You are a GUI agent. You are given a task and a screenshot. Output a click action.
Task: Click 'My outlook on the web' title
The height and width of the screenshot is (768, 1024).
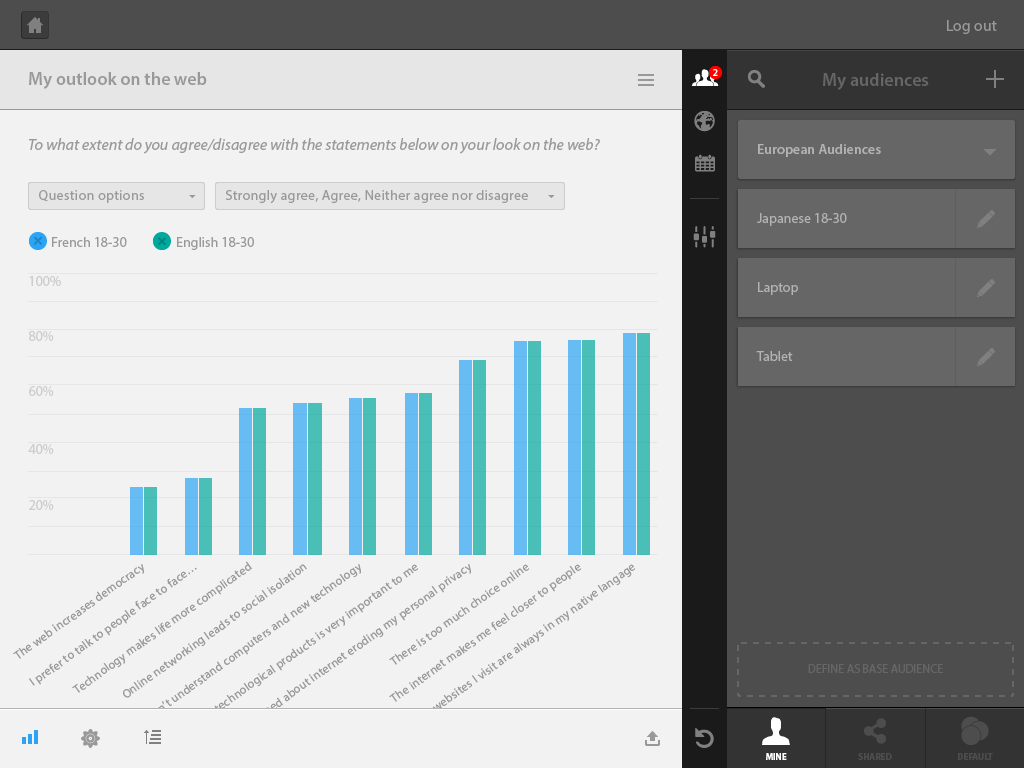118,79
